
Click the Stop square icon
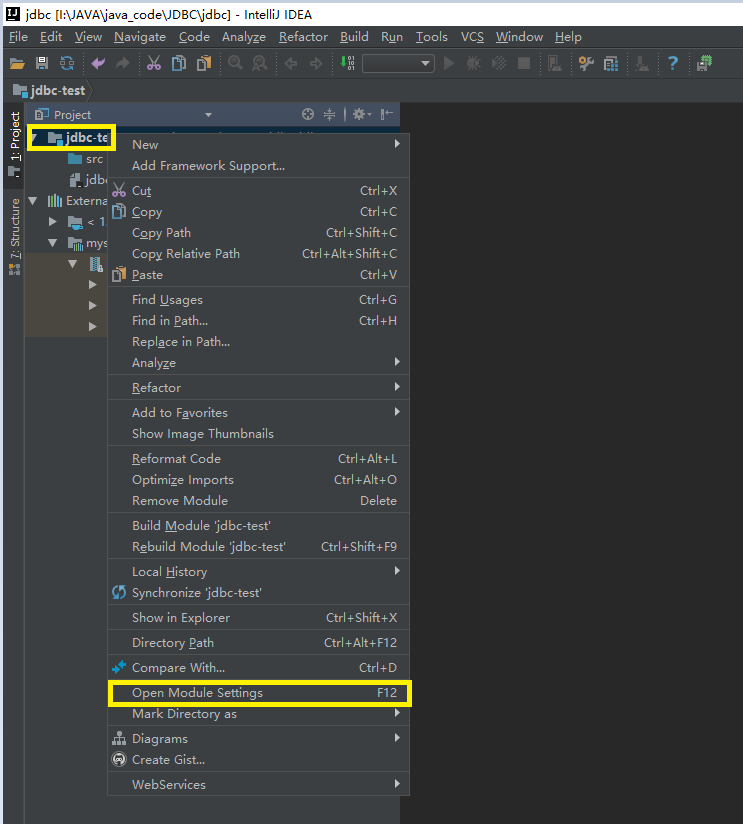coord(524,64)
